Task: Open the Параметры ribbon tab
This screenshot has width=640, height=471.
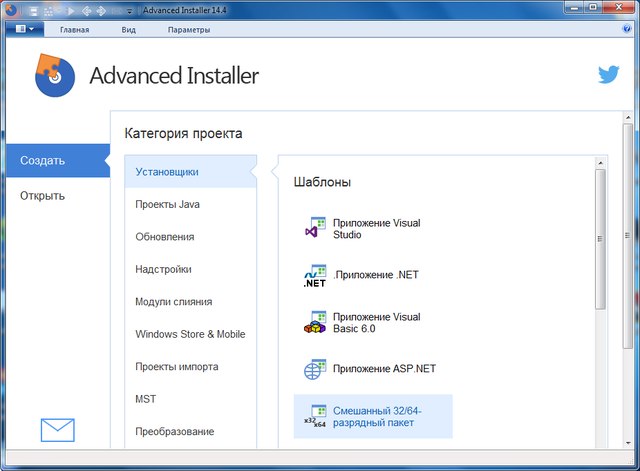Action: (189, 30)
